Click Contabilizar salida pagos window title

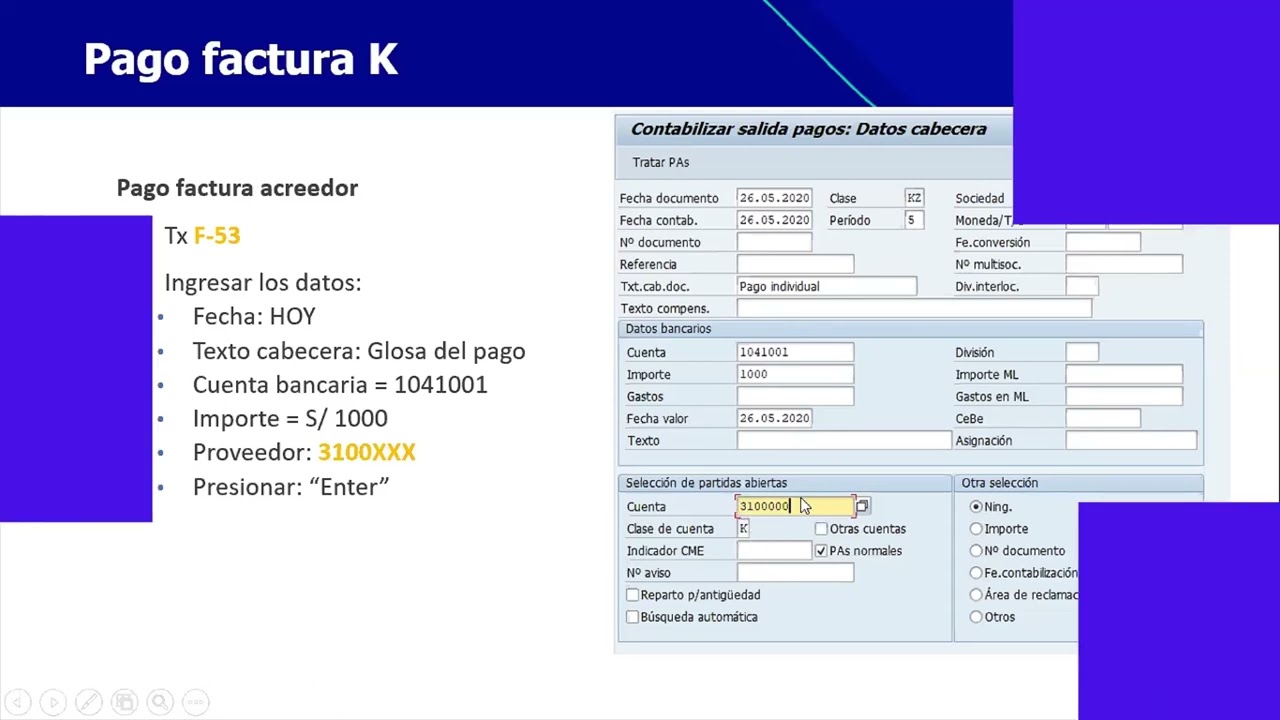point(808,129)
